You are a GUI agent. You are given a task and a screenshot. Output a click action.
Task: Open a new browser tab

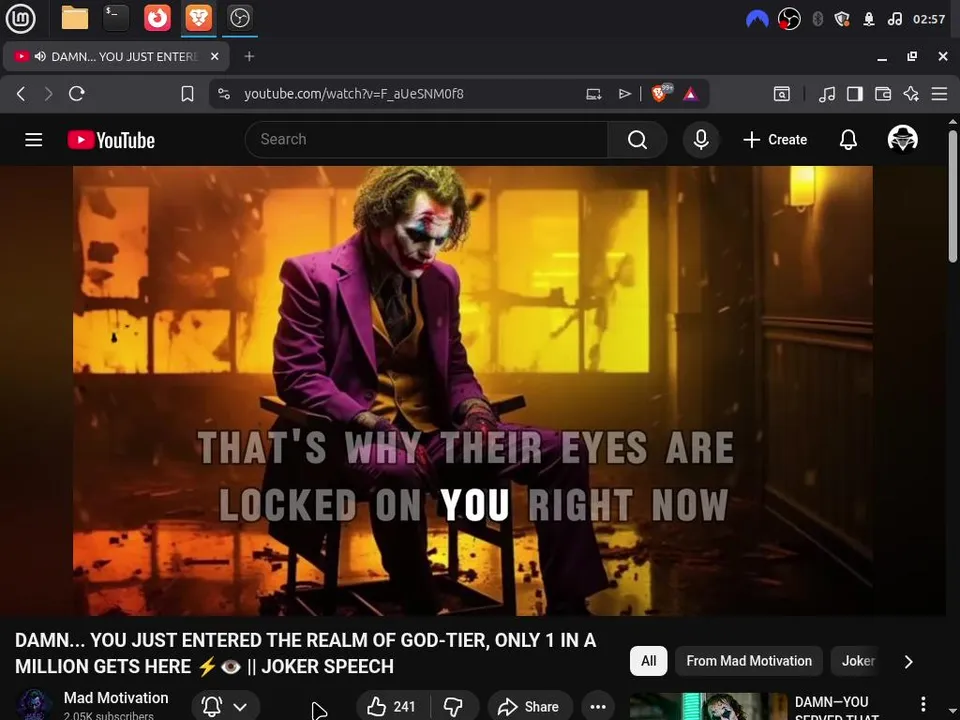click(x=249, y=56)
